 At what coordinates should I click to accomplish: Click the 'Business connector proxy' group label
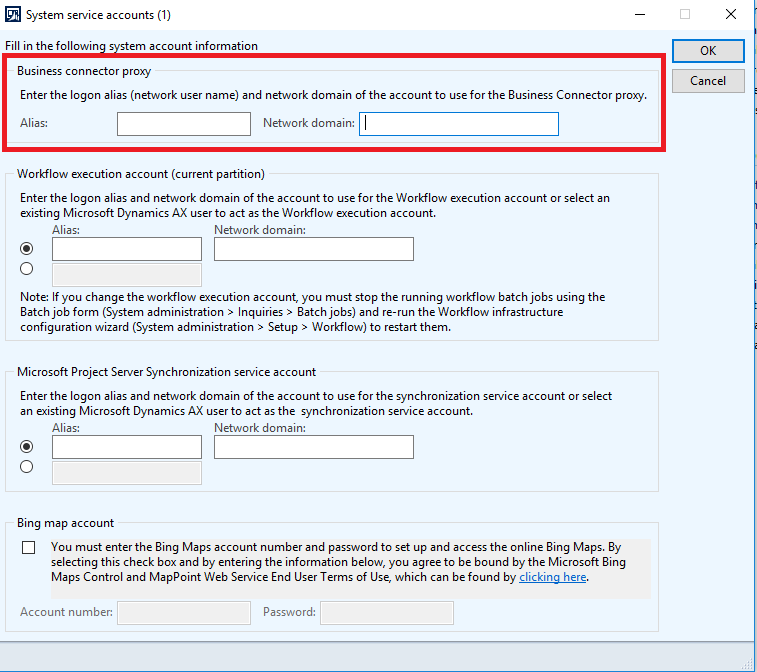[x=84, y=71]
